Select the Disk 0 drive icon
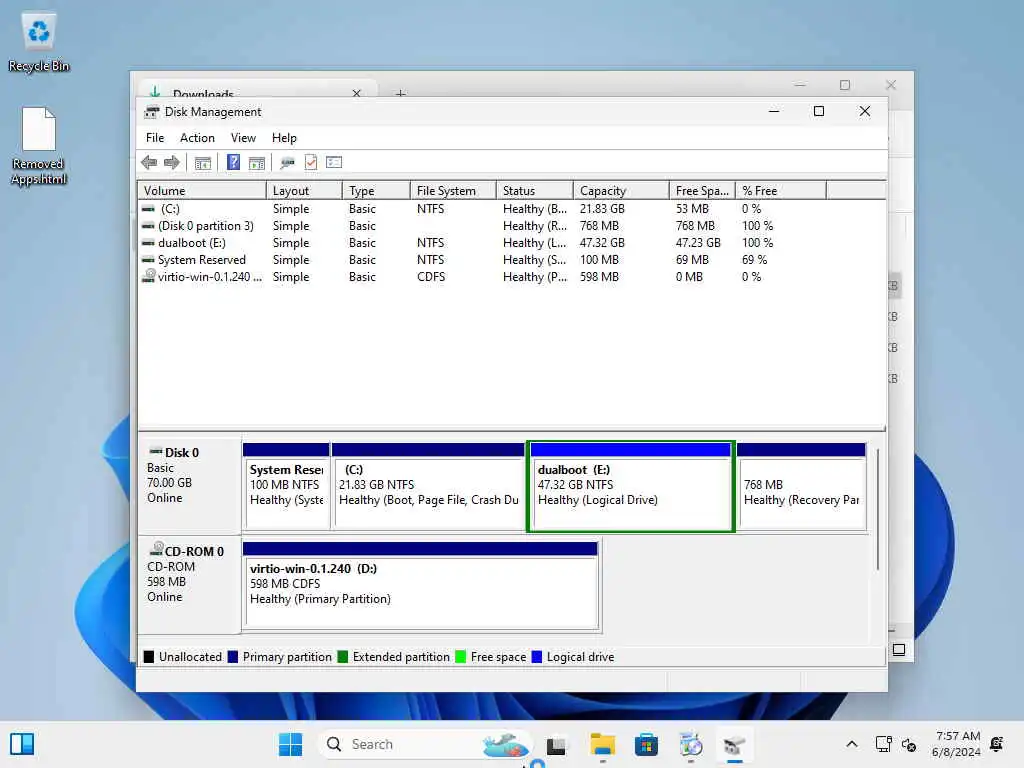Viewport: 1024px width, 768px height. point(155,451)
